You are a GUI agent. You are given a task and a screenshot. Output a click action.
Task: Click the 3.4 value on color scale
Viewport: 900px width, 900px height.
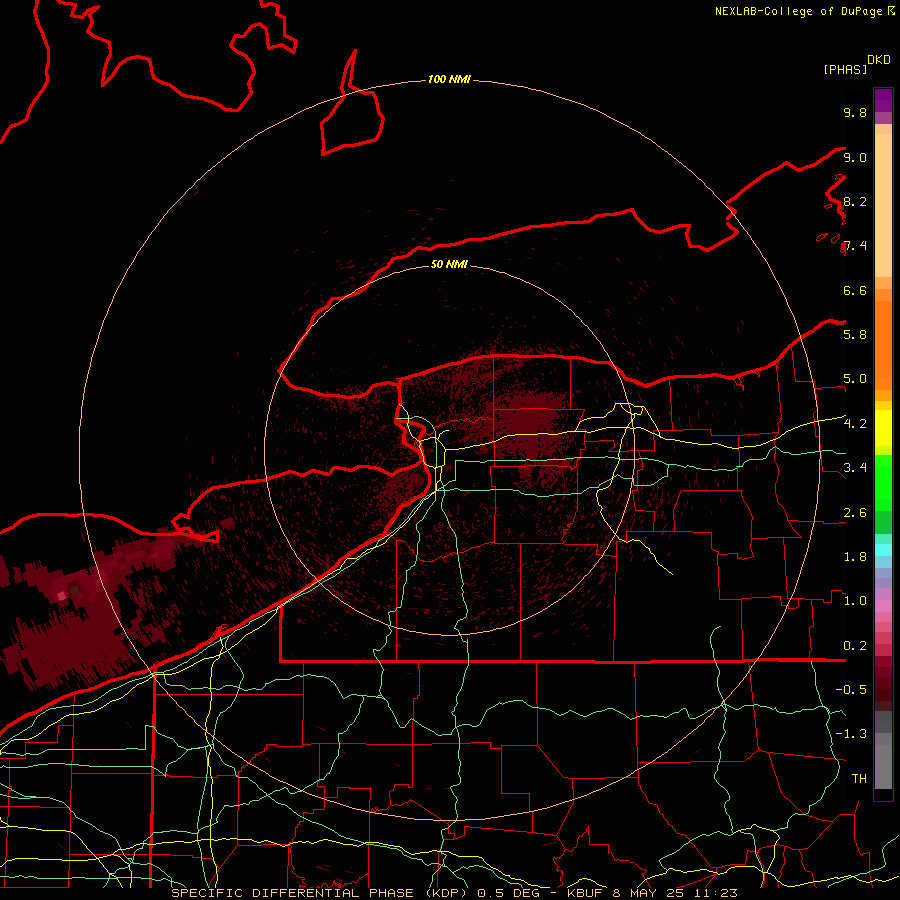(x=855, y=467)
